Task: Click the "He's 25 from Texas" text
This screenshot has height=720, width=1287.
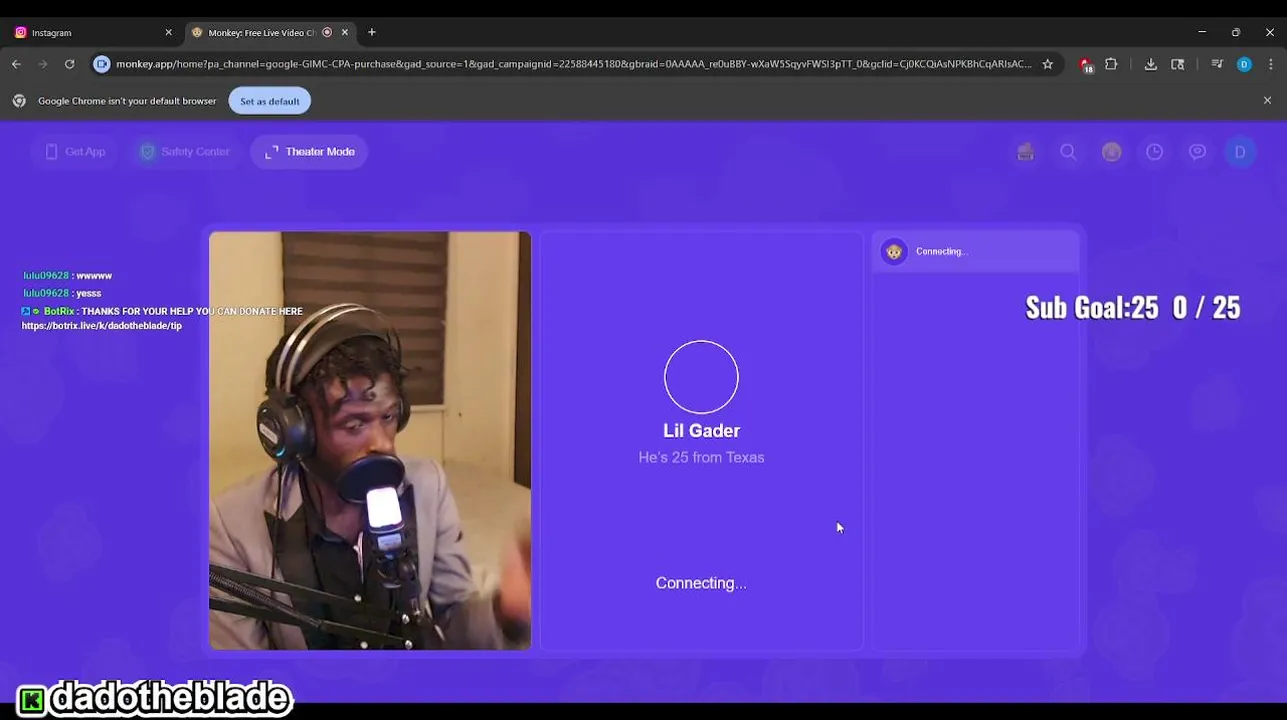Action: pyautogui.click(x=701, y=457)
